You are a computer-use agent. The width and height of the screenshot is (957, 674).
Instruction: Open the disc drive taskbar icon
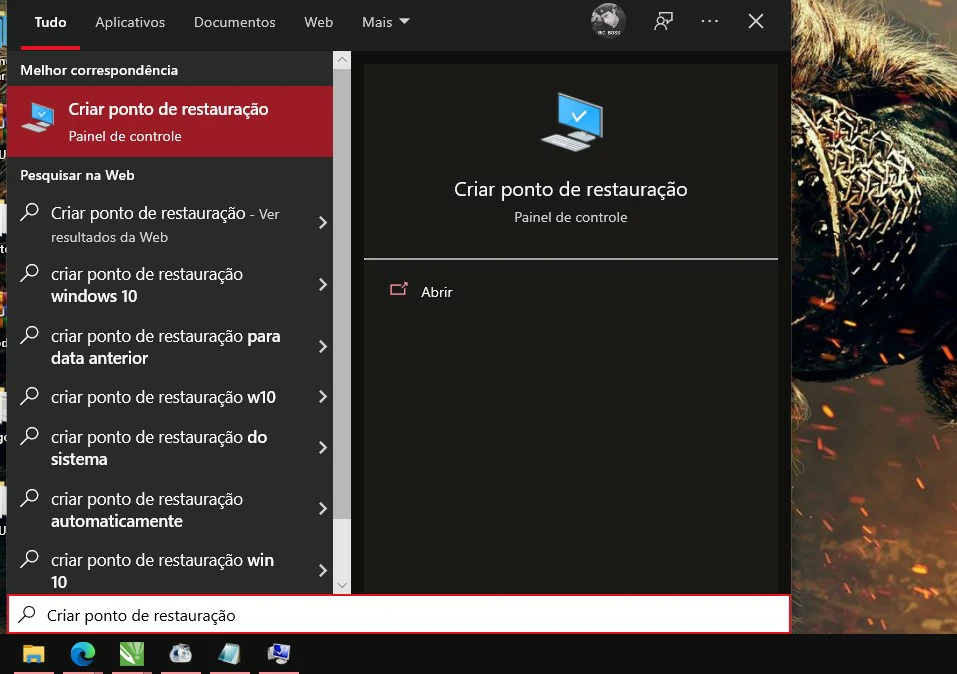point(181,654)
